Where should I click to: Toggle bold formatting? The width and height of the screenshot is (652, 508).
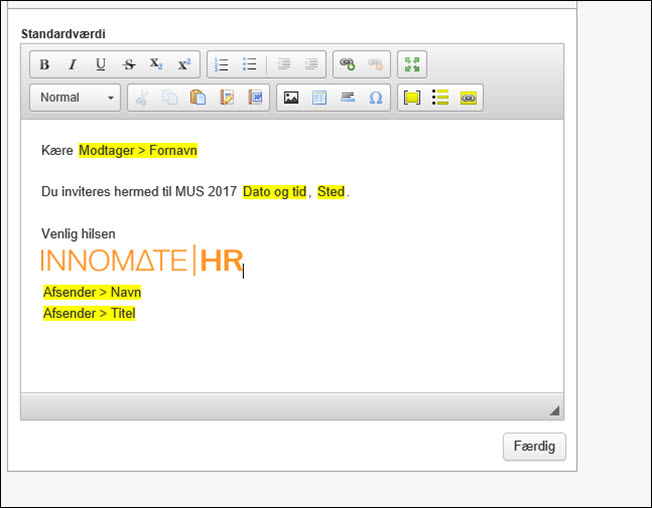pyautogui.click(x=44, y=65)
